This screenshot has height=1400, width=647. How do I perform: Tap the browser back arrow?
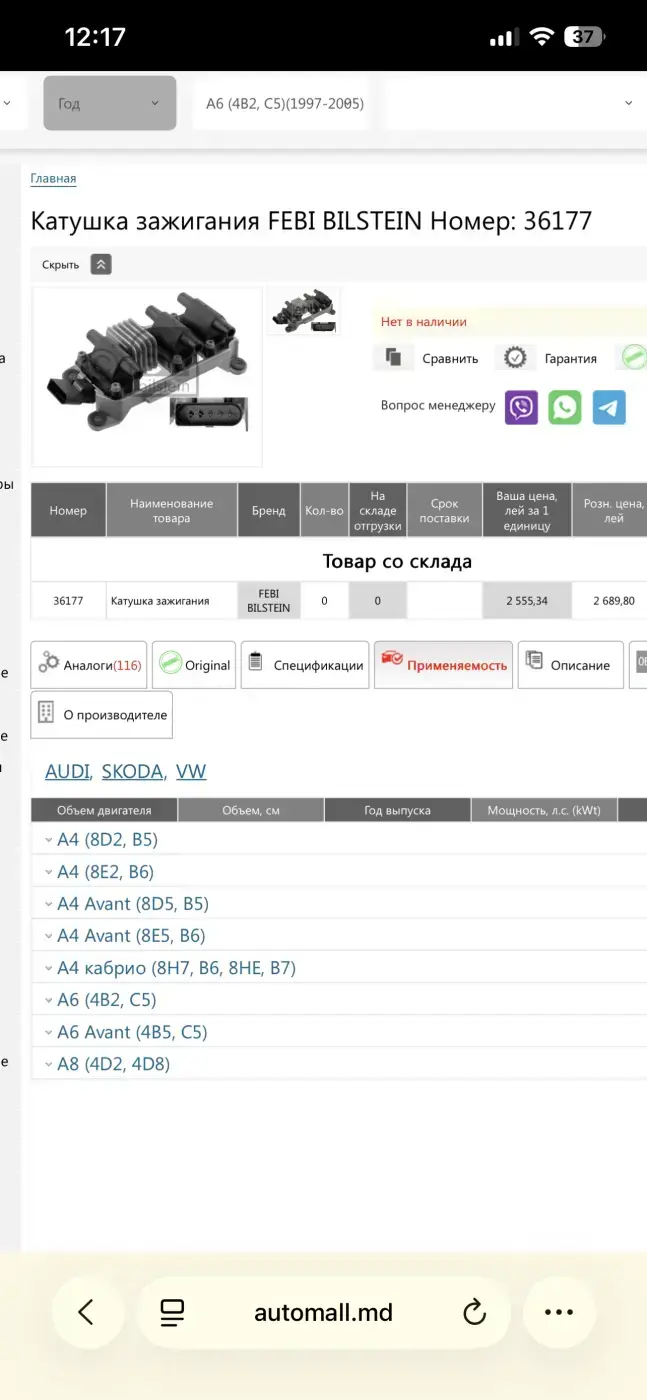click(x=87, y=1312)
